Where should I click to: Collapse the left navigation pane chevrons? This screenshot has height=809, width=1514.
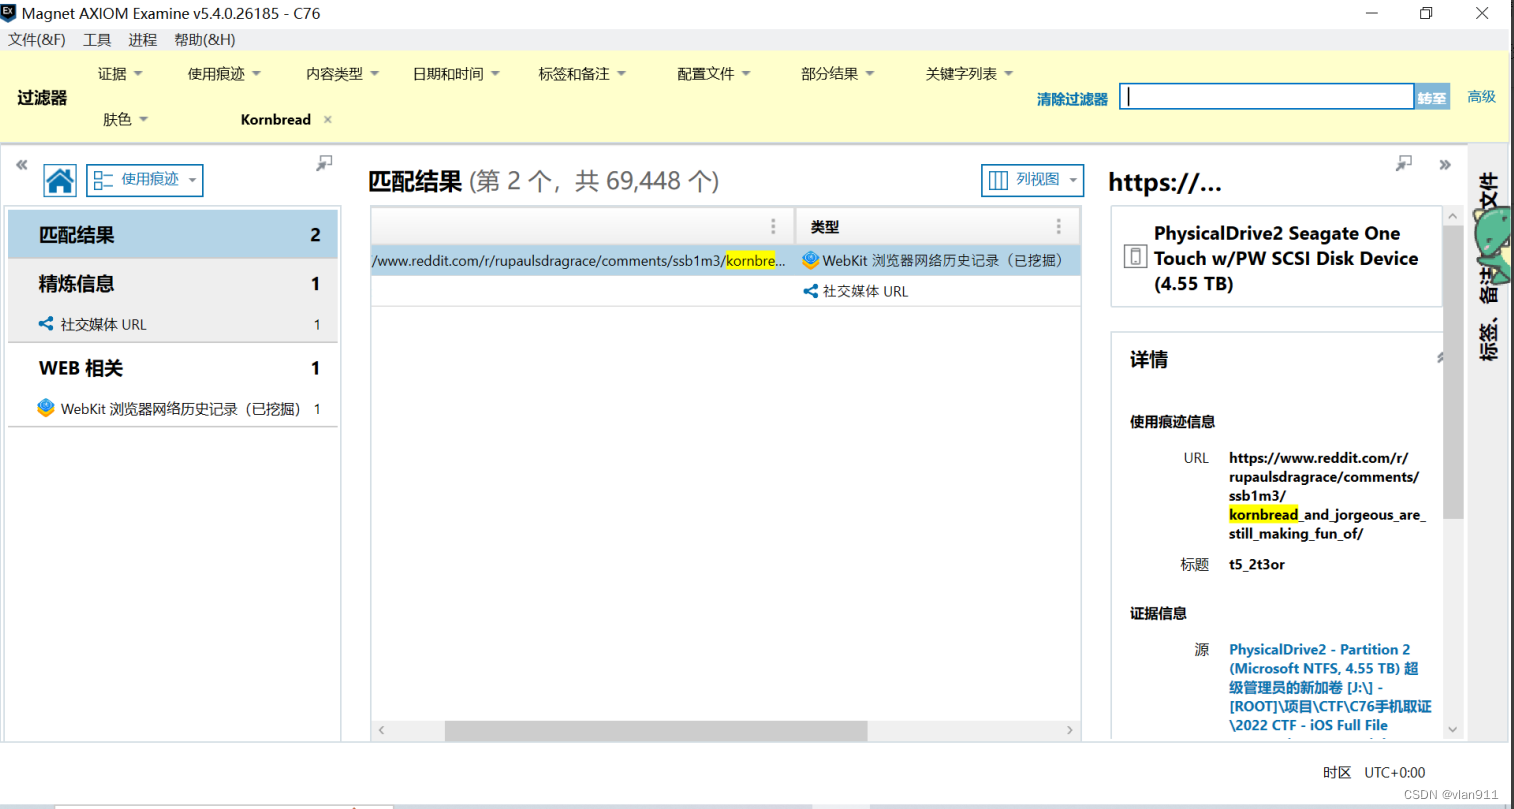pos(21,165)
